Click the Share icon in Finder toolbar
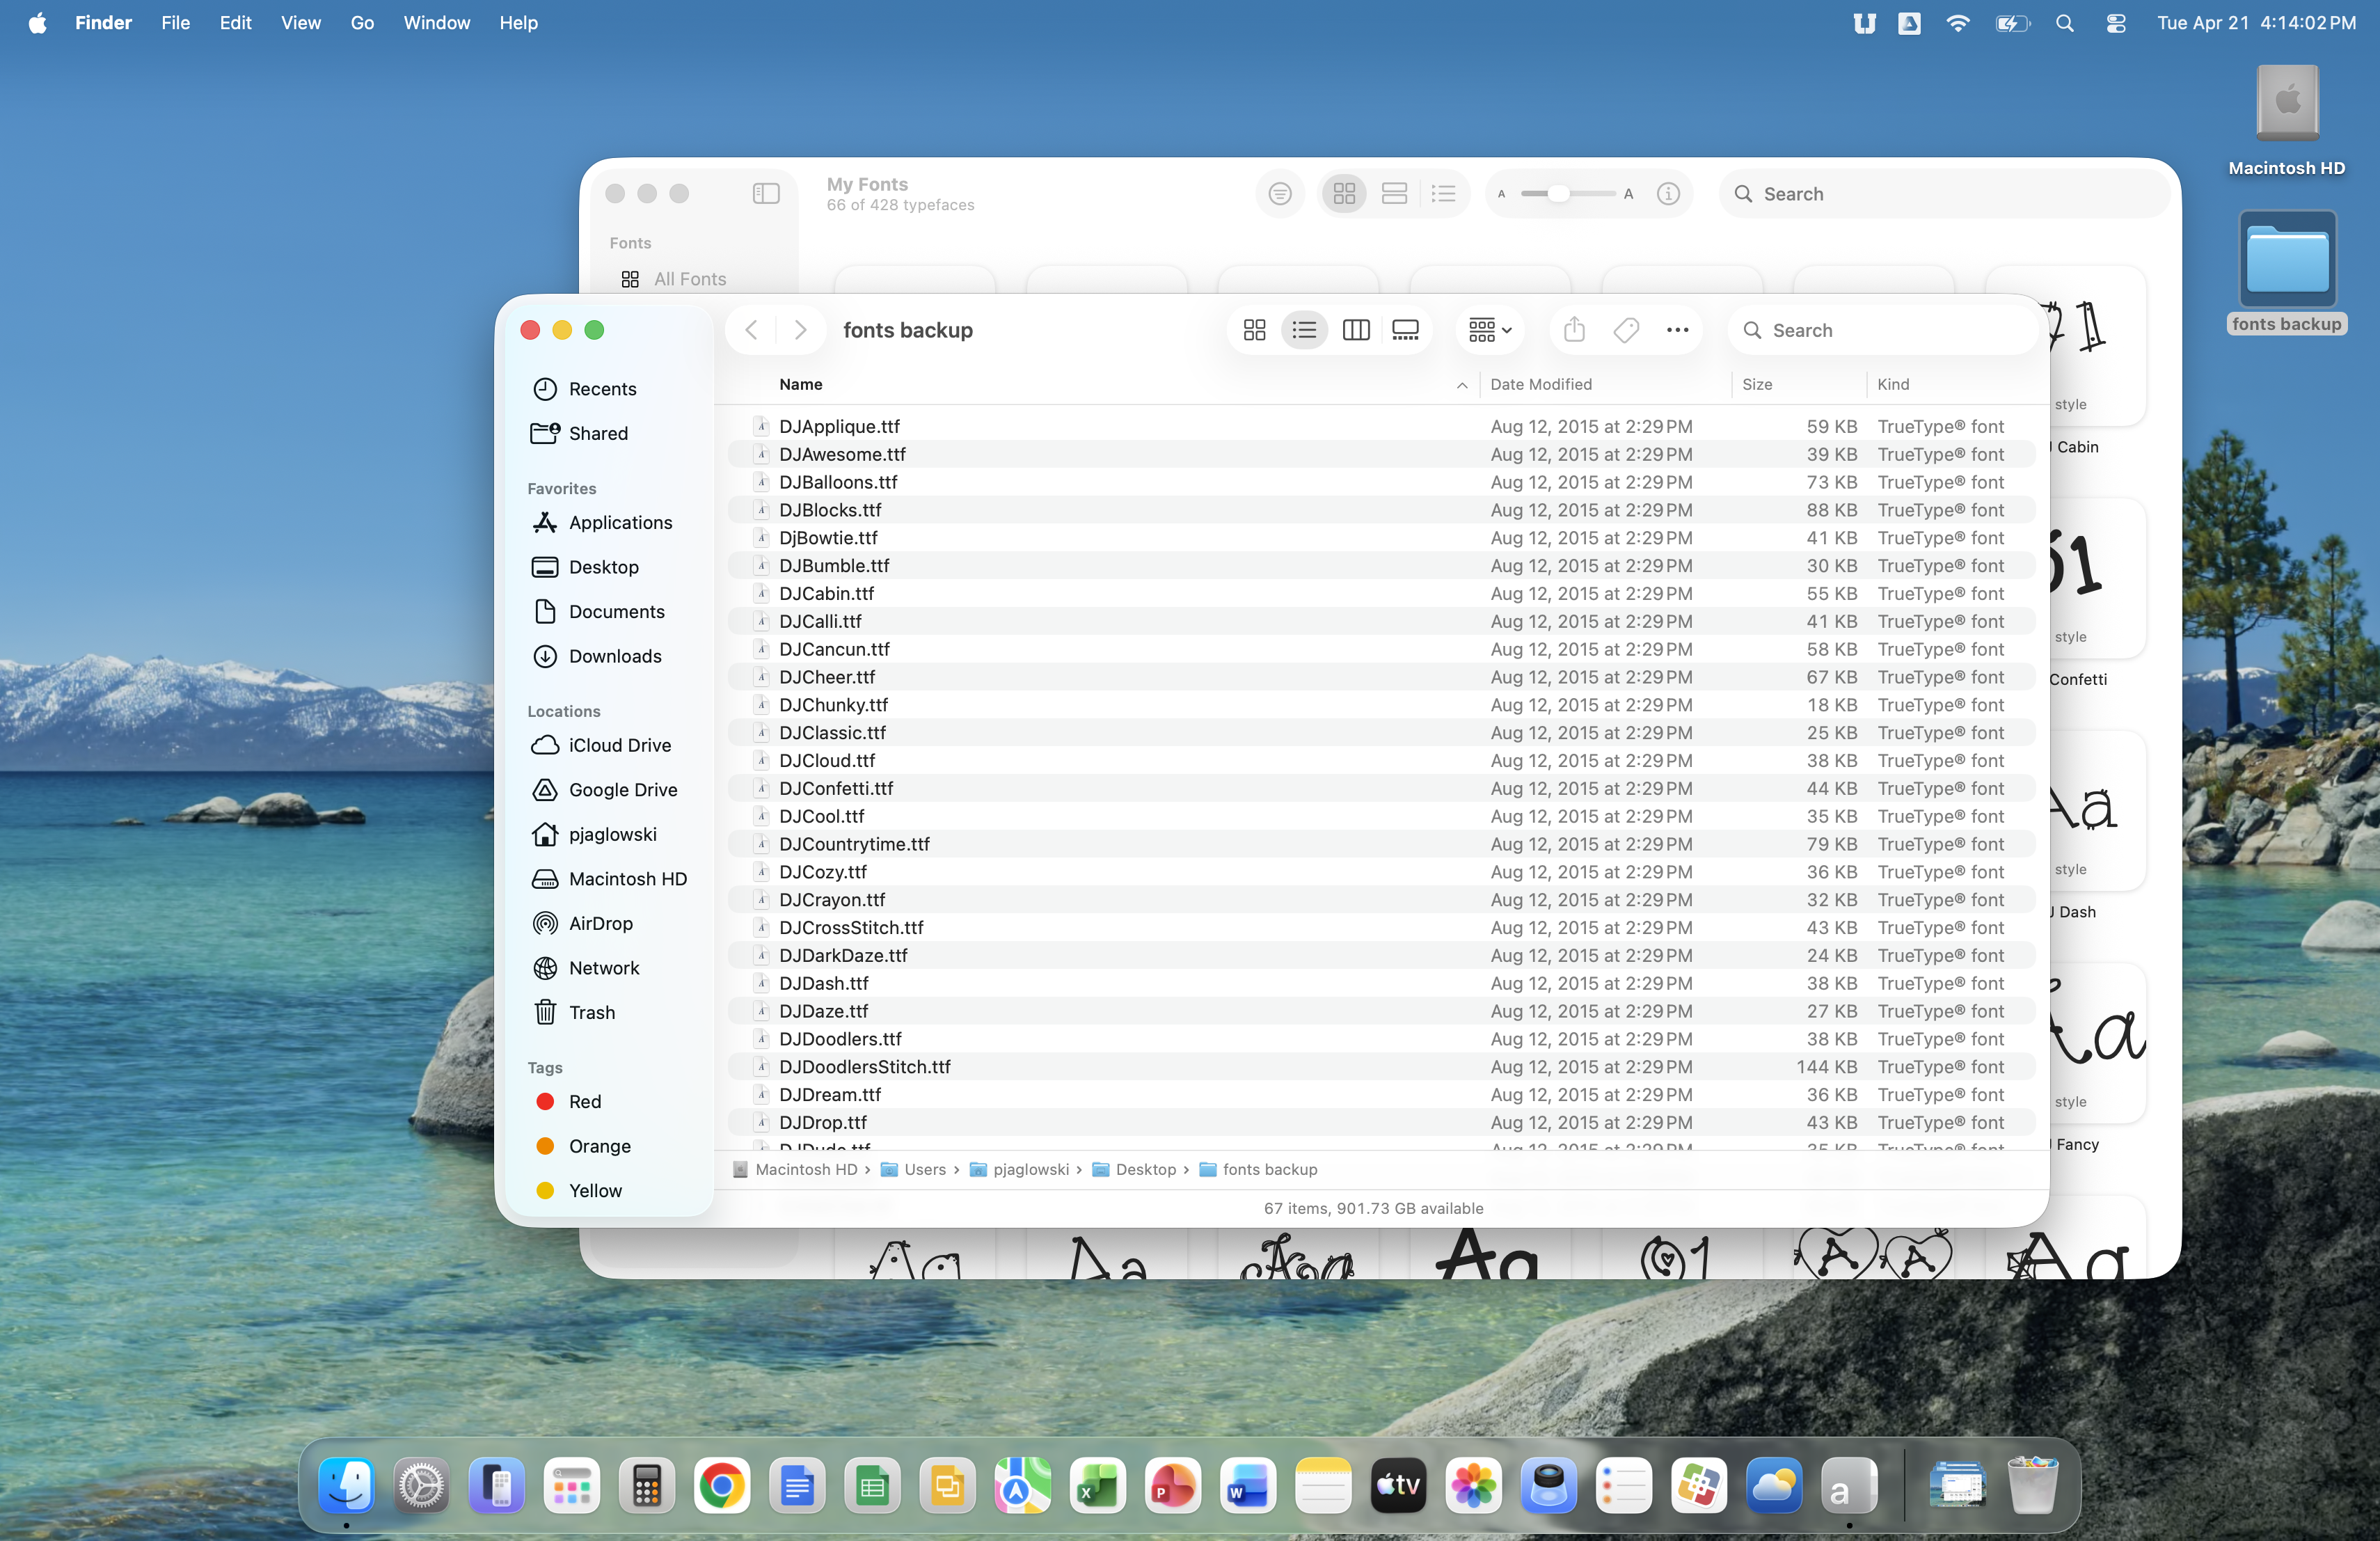 1574,330
